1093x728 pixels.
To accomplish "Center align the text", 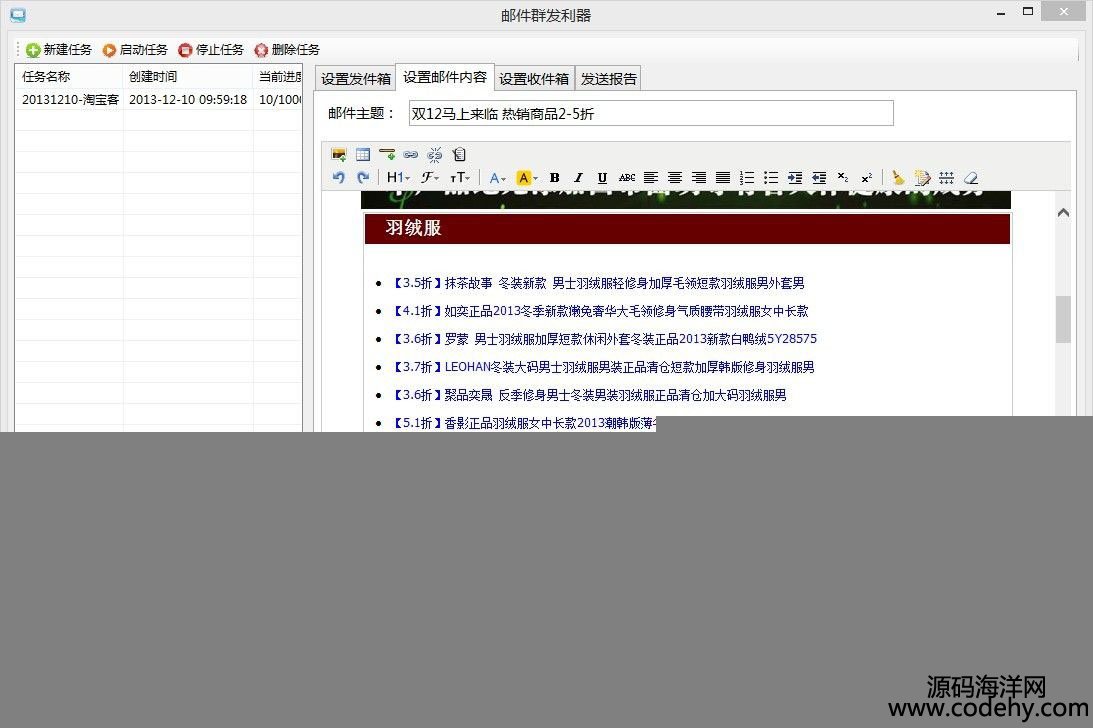I will (675, 178).
